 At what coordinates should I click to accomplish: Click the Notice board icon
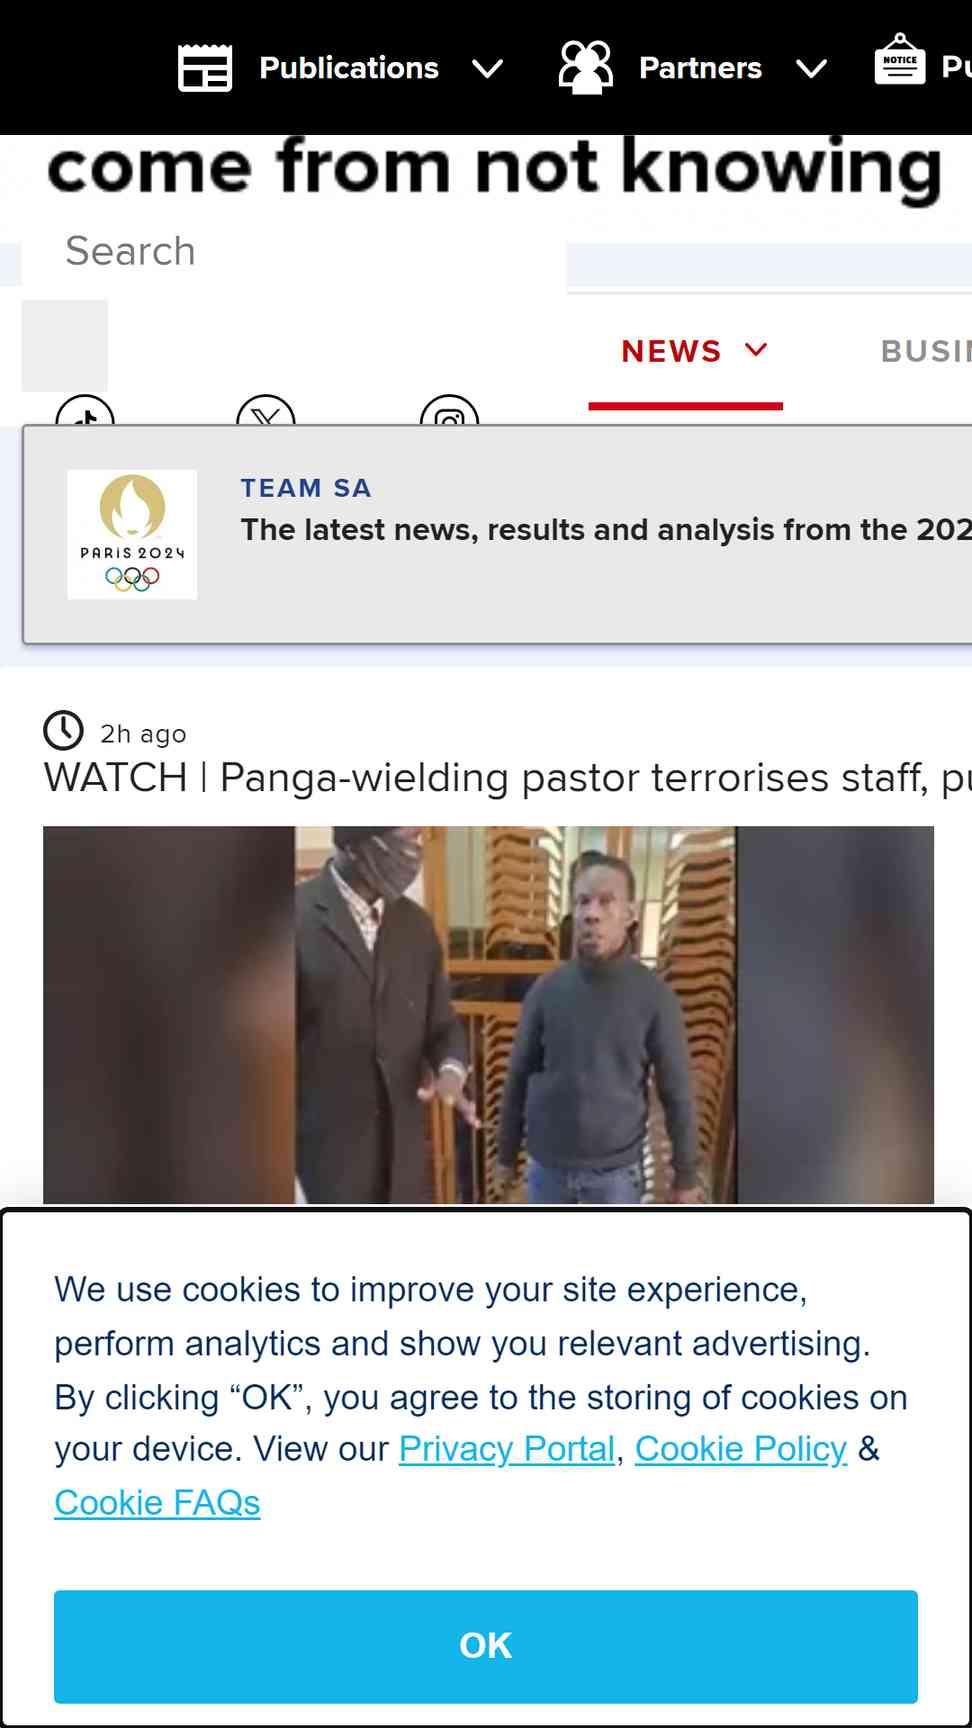coord(900,60)
